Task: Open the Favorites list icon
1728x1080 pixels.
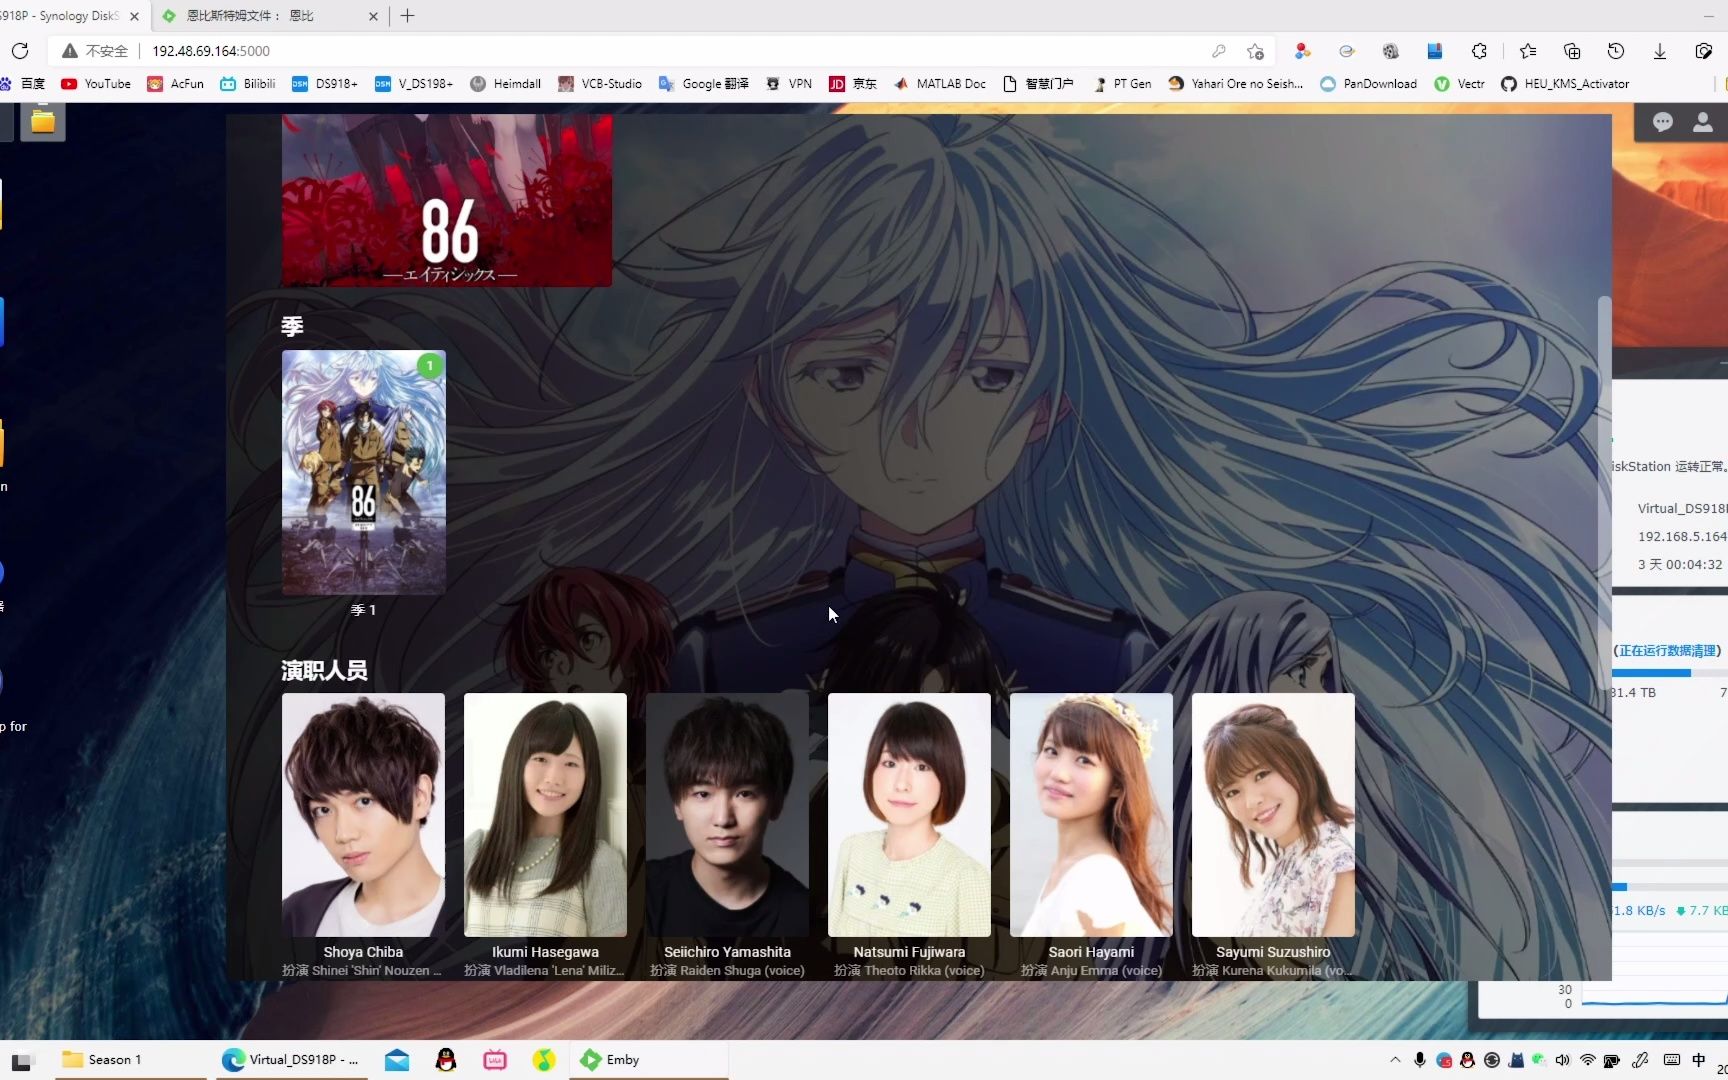Action: (1528, 51)
